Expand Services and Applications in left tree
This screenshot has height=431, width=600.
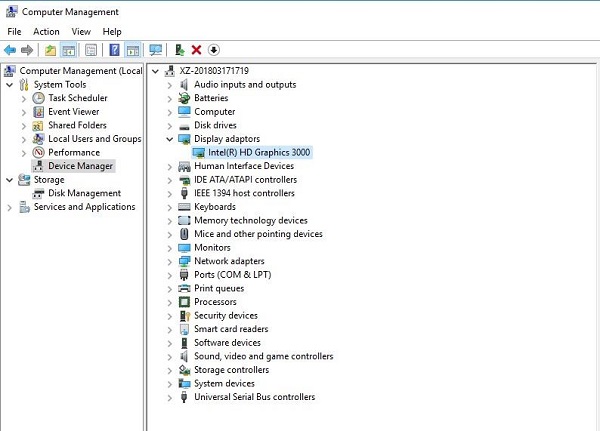10,207
